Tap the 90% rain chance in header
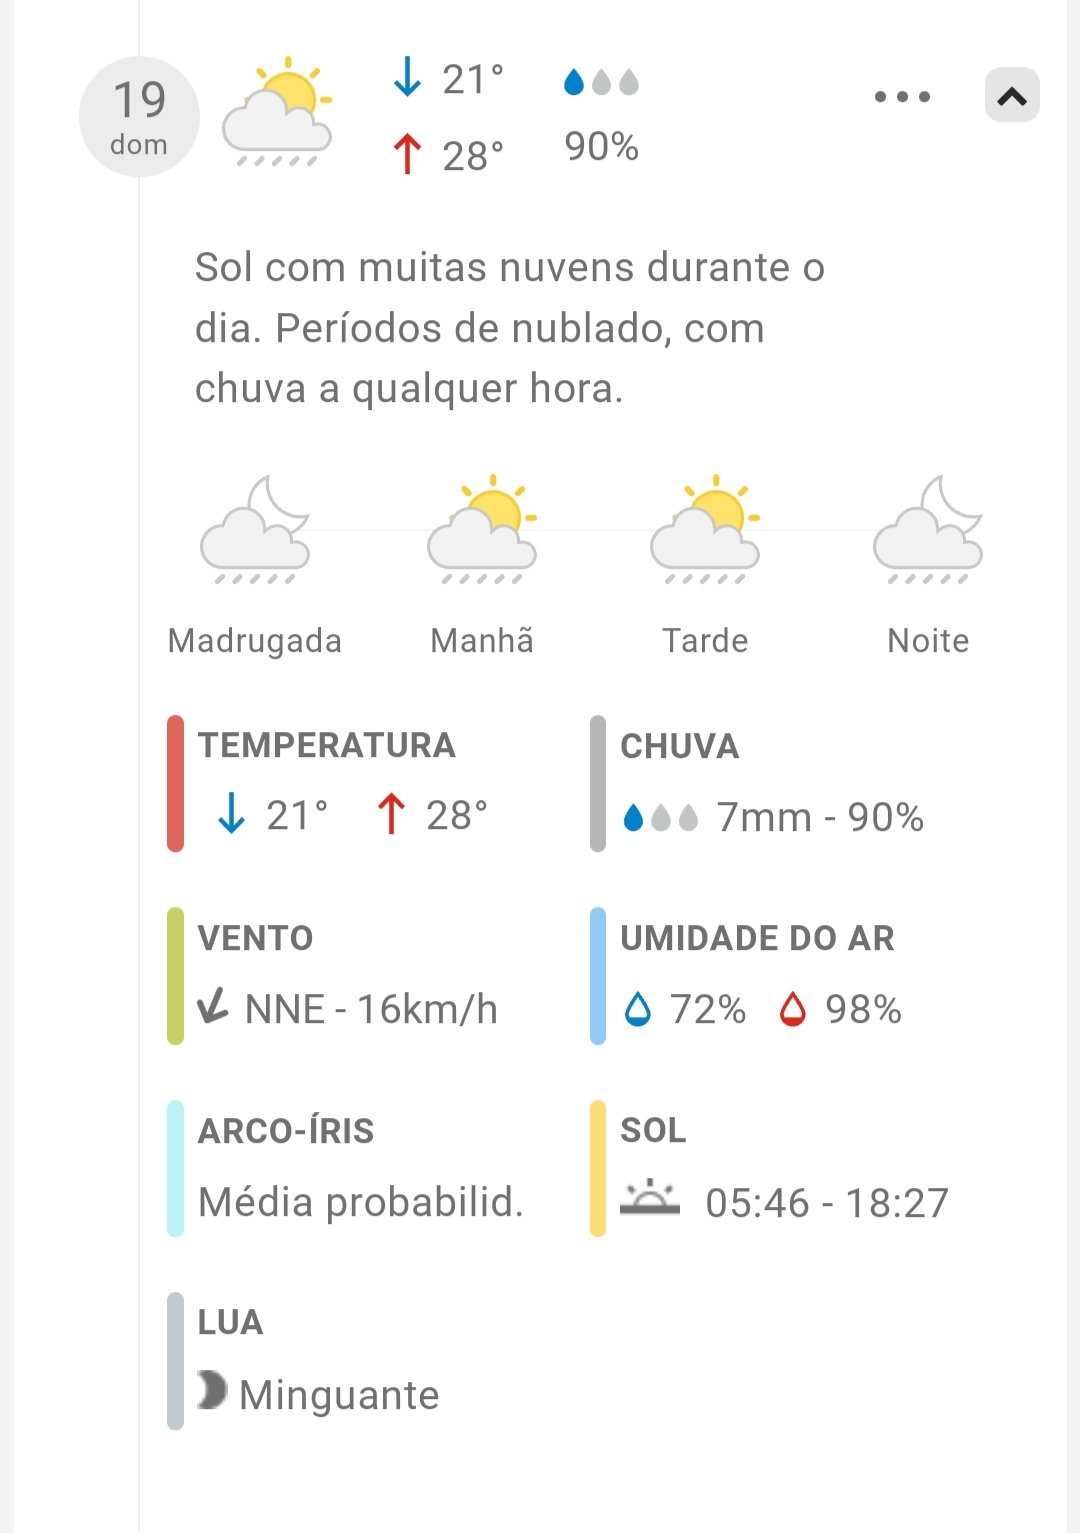This screenshot has height=1533, width=1080. click(x=601, y=147)
